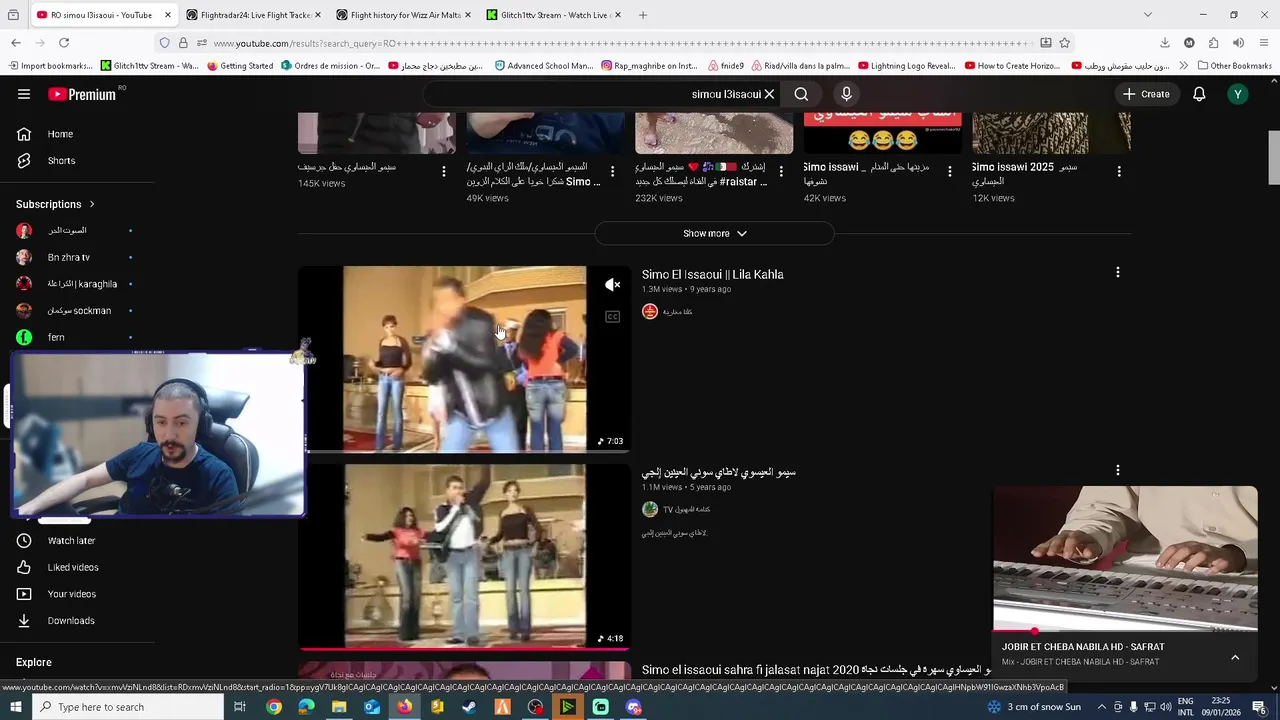Image resolution: width=1280 pixels, height=720 pixels.
Task: Open the browser extensions puzzle icon
Action: [1213, 43]
